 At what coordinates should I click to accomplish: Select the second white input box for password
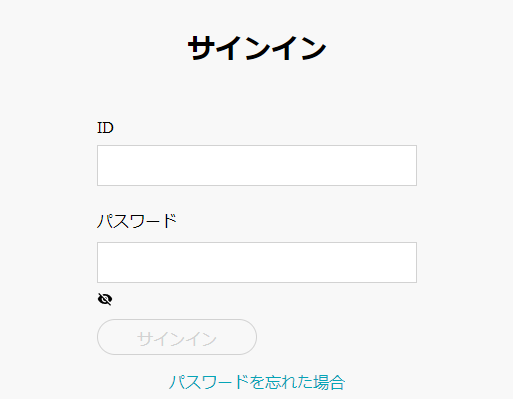coord(257,262)
